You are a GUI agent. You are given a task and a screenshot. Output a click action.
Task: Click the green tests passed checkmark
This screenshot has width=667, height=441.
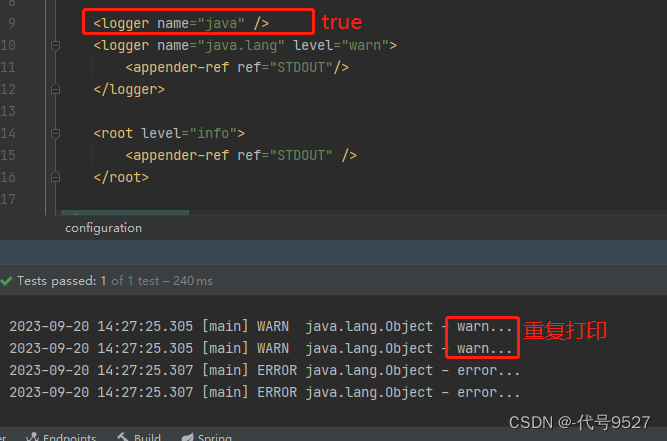pyautogui.click(x=6, y=281)
